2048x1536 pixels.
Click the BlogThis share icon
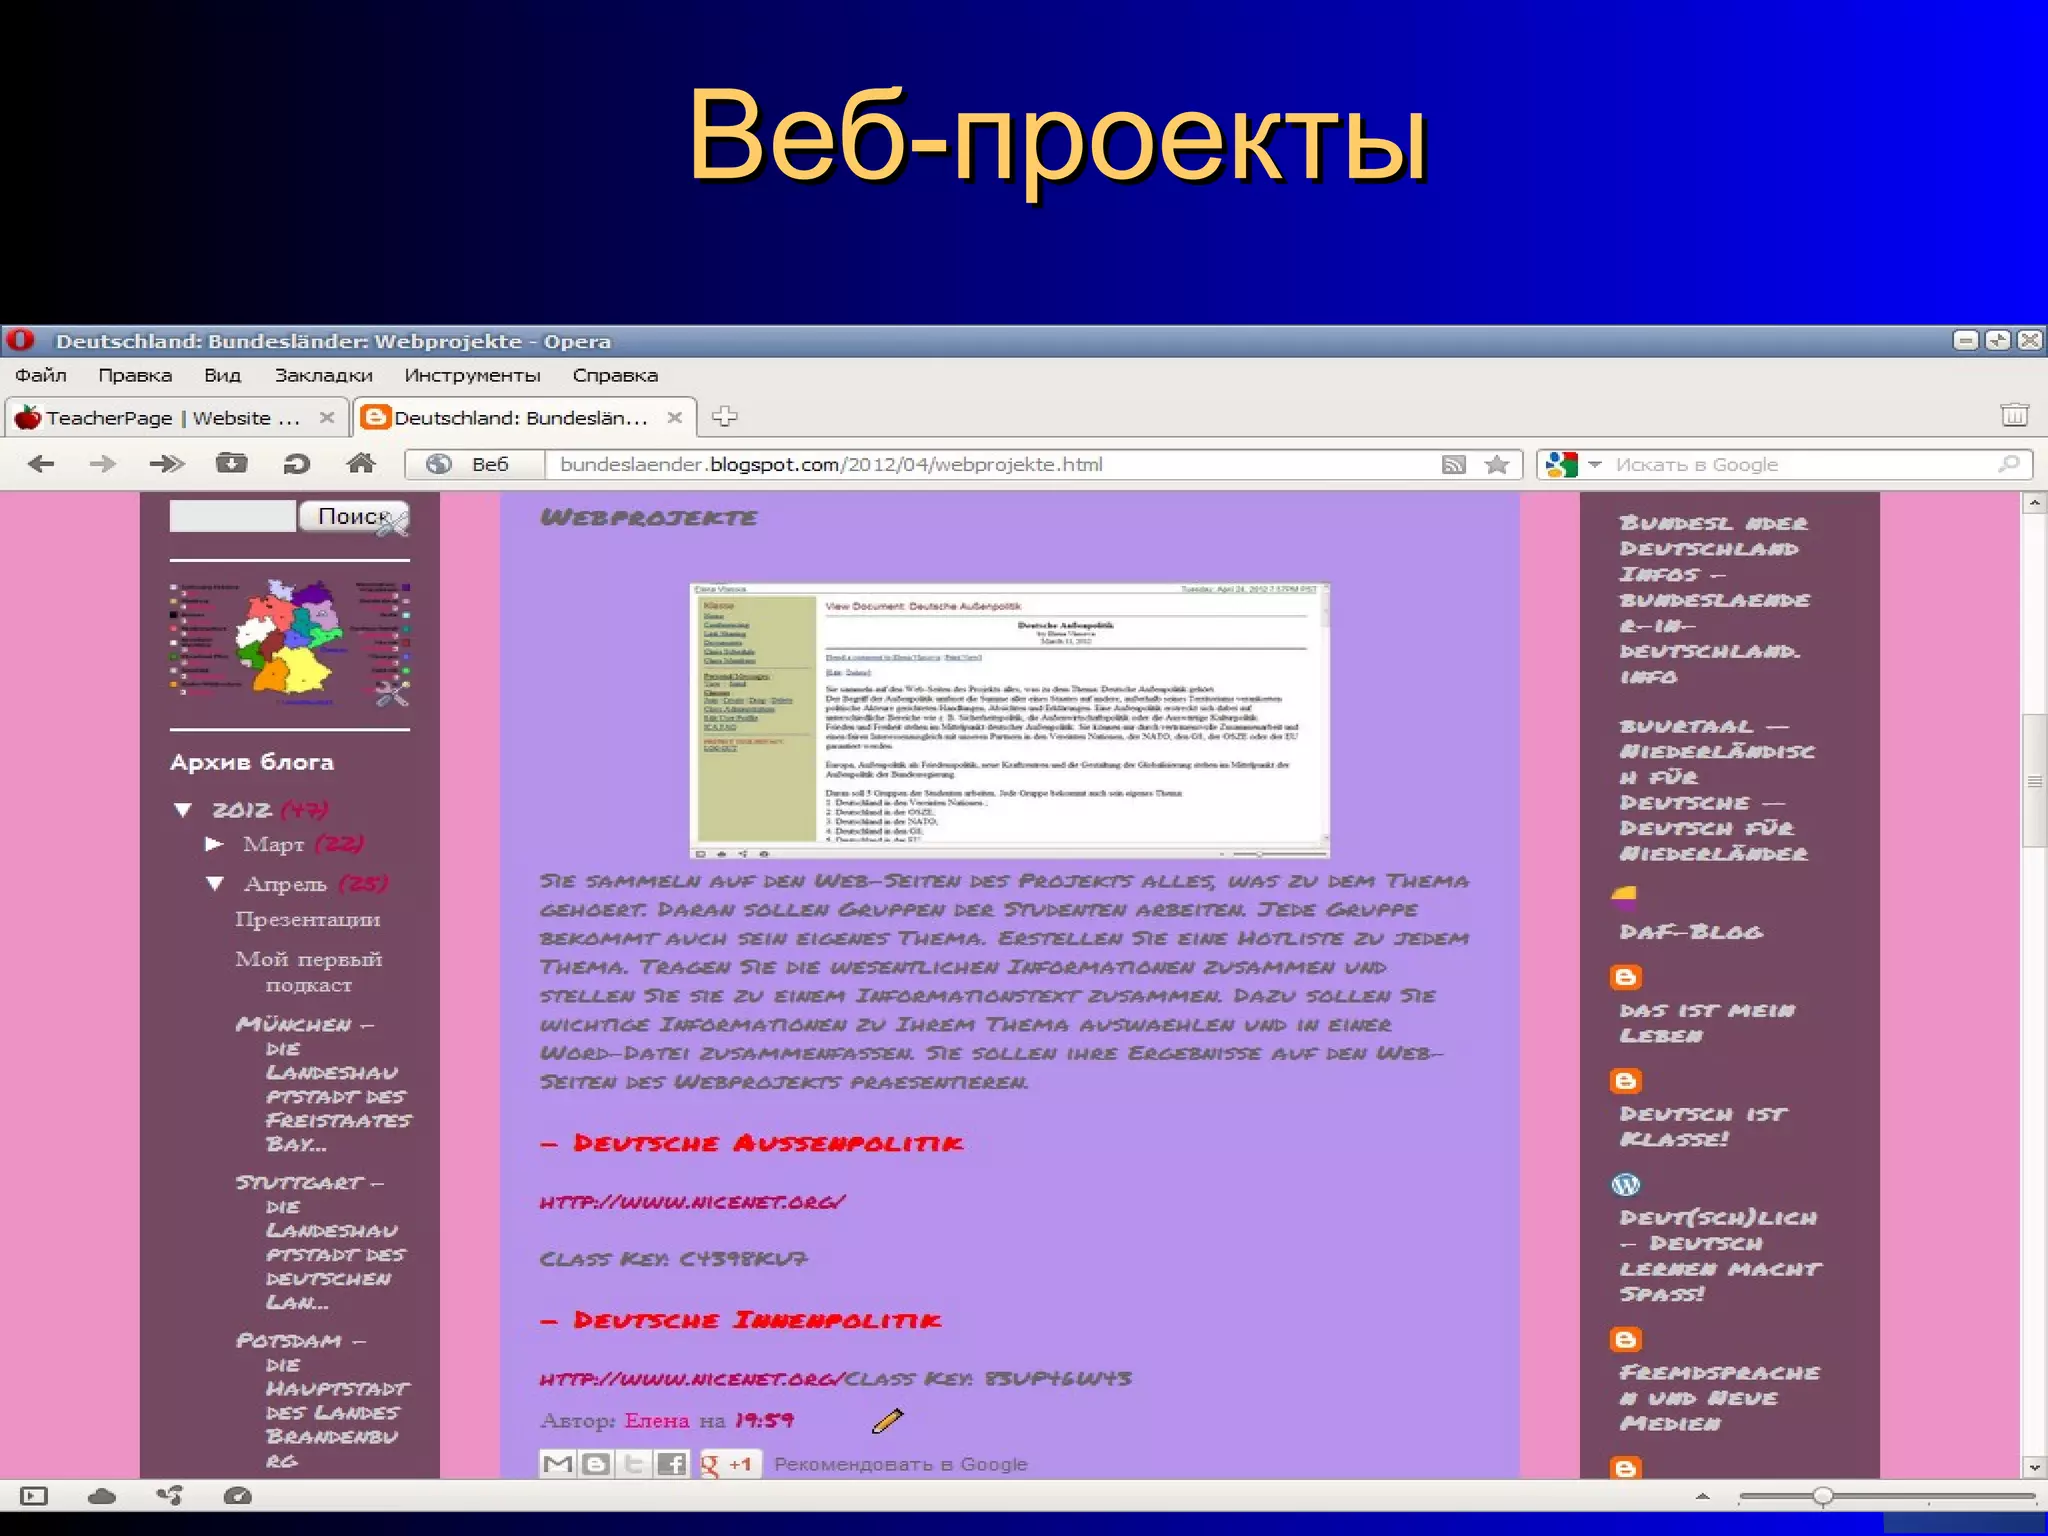596,1464
